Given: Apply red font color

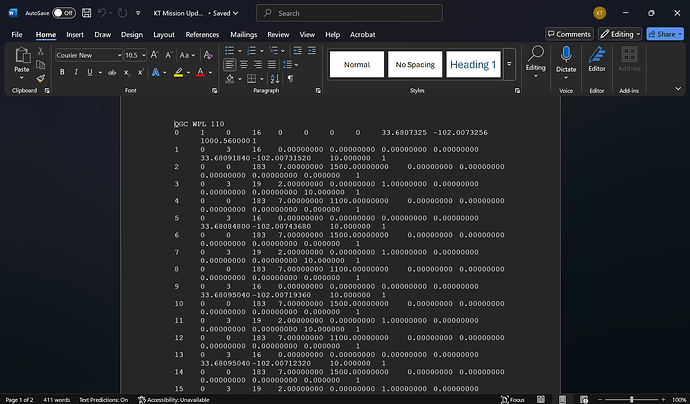Looking at the screenshot, I should tap(200, 73).
